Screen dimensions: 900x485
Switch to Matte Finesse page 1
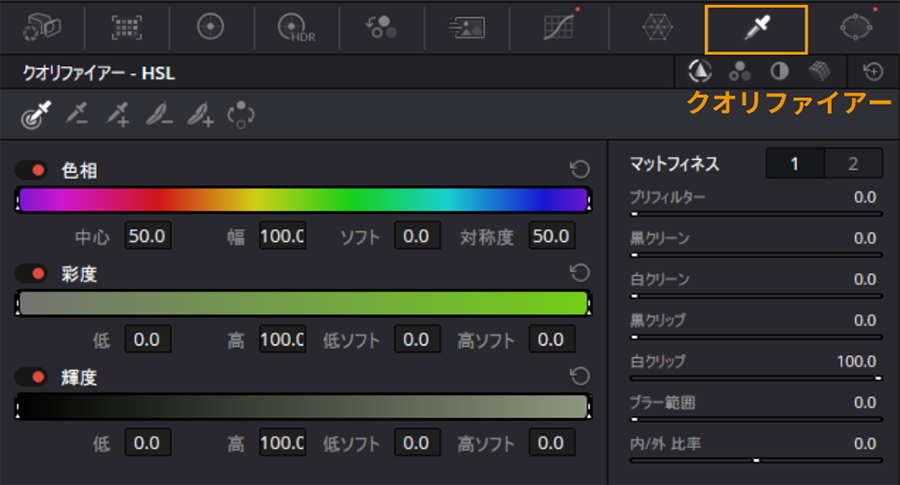coord(795,164)
